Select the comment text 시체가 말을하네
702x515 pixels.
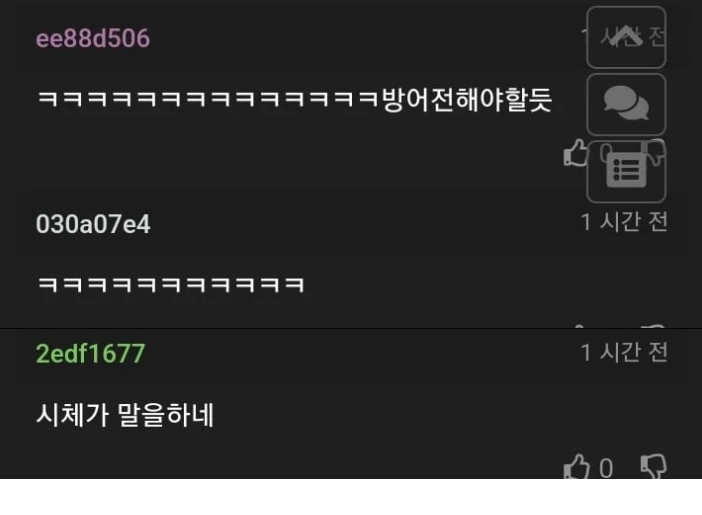point(125,415)
